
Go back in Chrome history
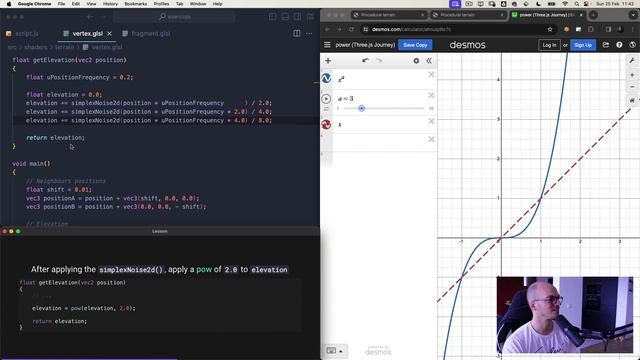(x=327, y=29)
